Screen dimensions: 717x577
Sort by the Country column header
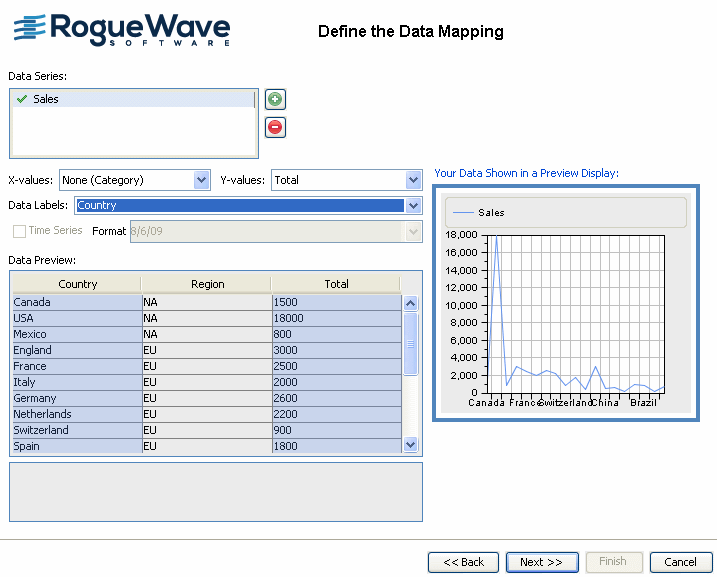[77, 284]
